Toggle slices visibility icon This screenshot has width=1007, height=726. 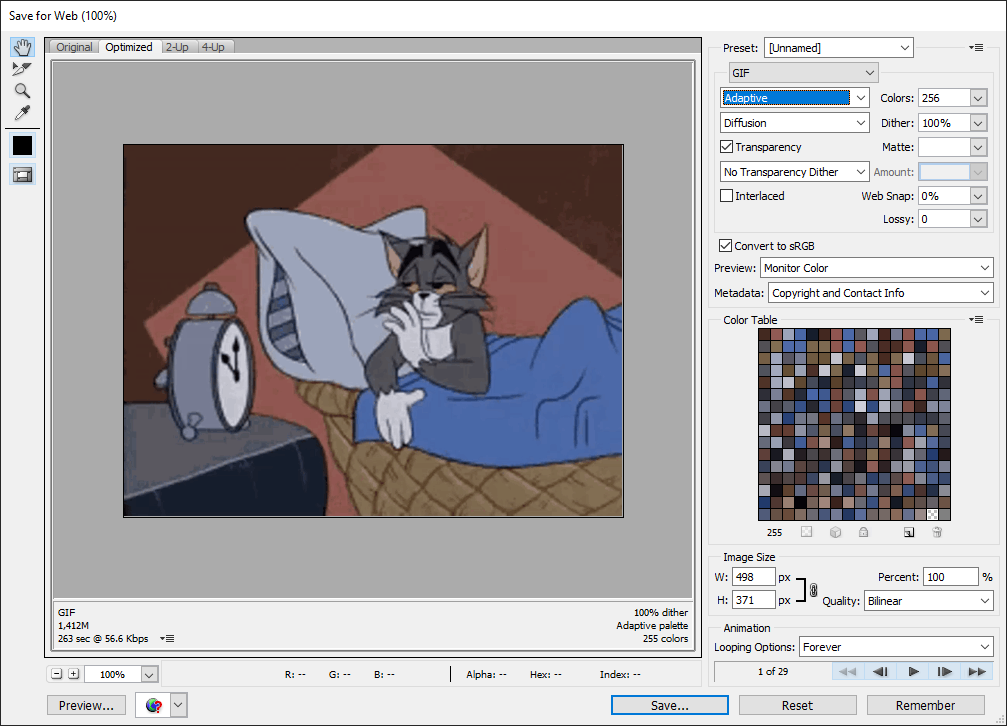point(22,175)
